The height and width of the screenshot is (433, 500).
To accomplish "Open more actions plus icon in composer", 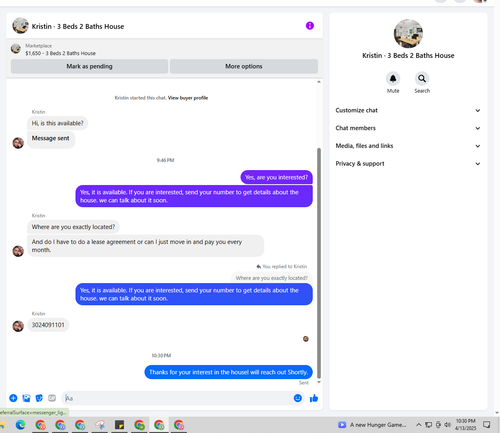I will tap(13, 398).
